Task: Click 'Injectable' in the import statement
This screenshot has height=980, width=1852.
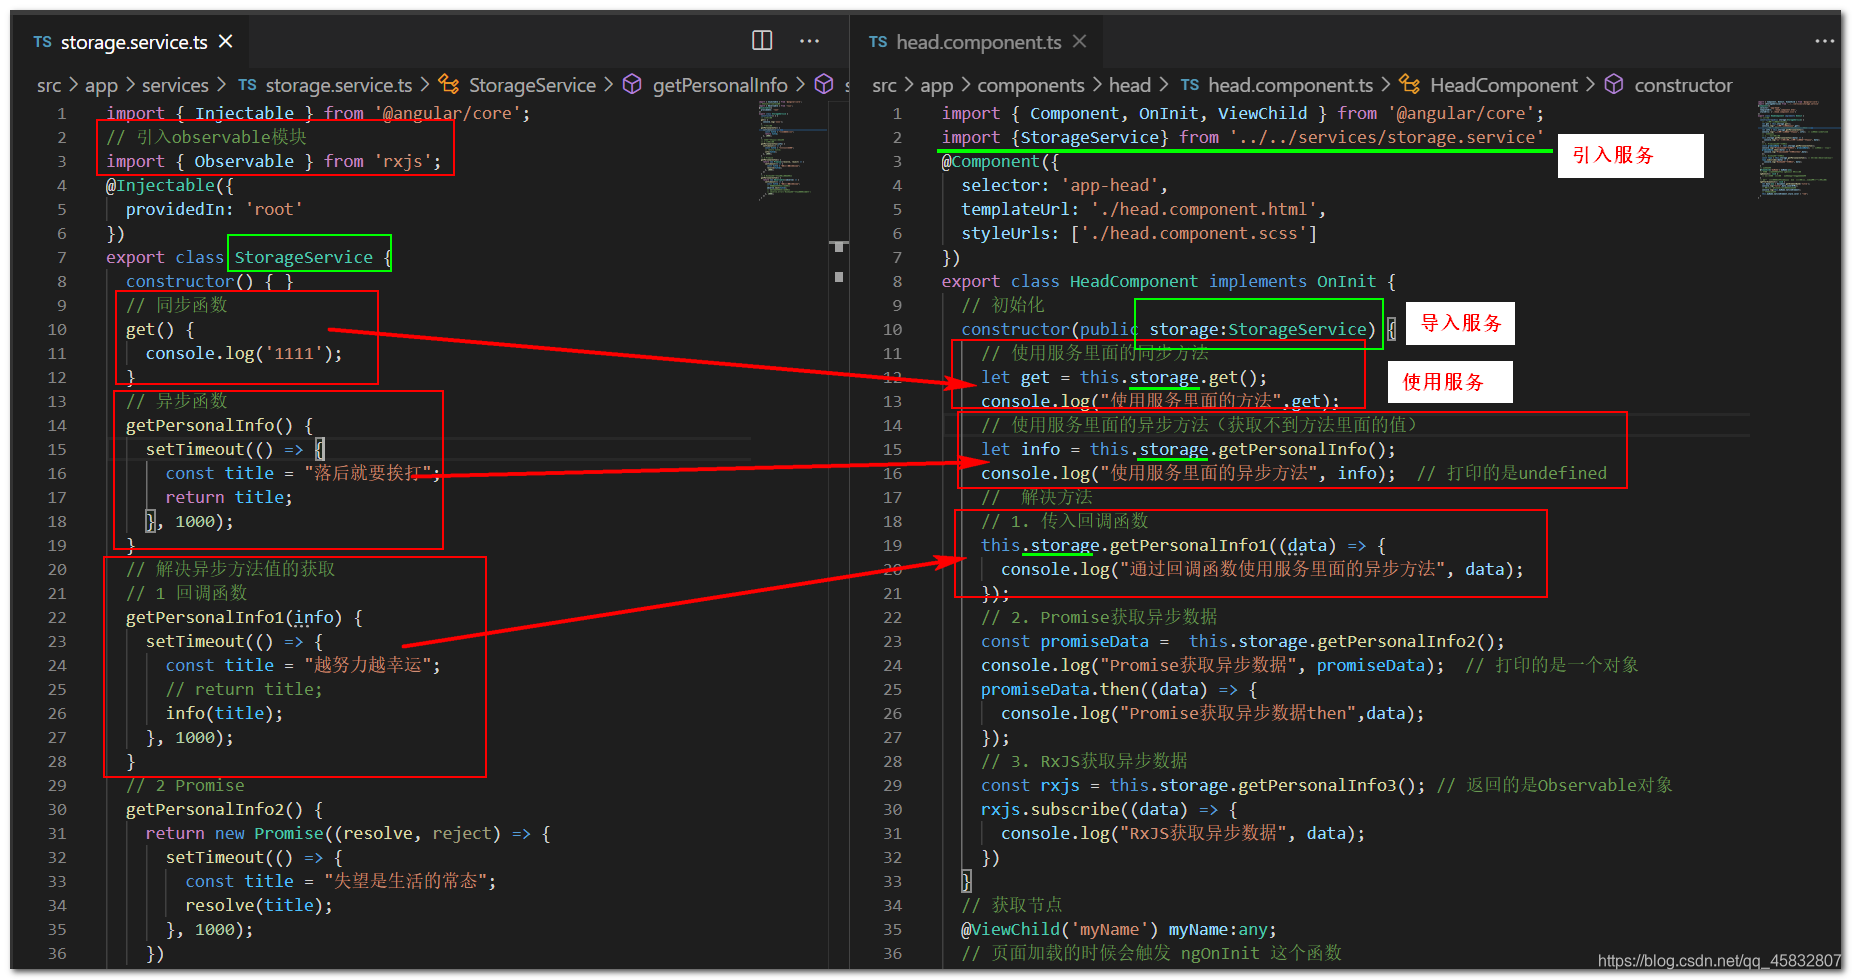Action: pyautogui.click(x=244, y=113)
